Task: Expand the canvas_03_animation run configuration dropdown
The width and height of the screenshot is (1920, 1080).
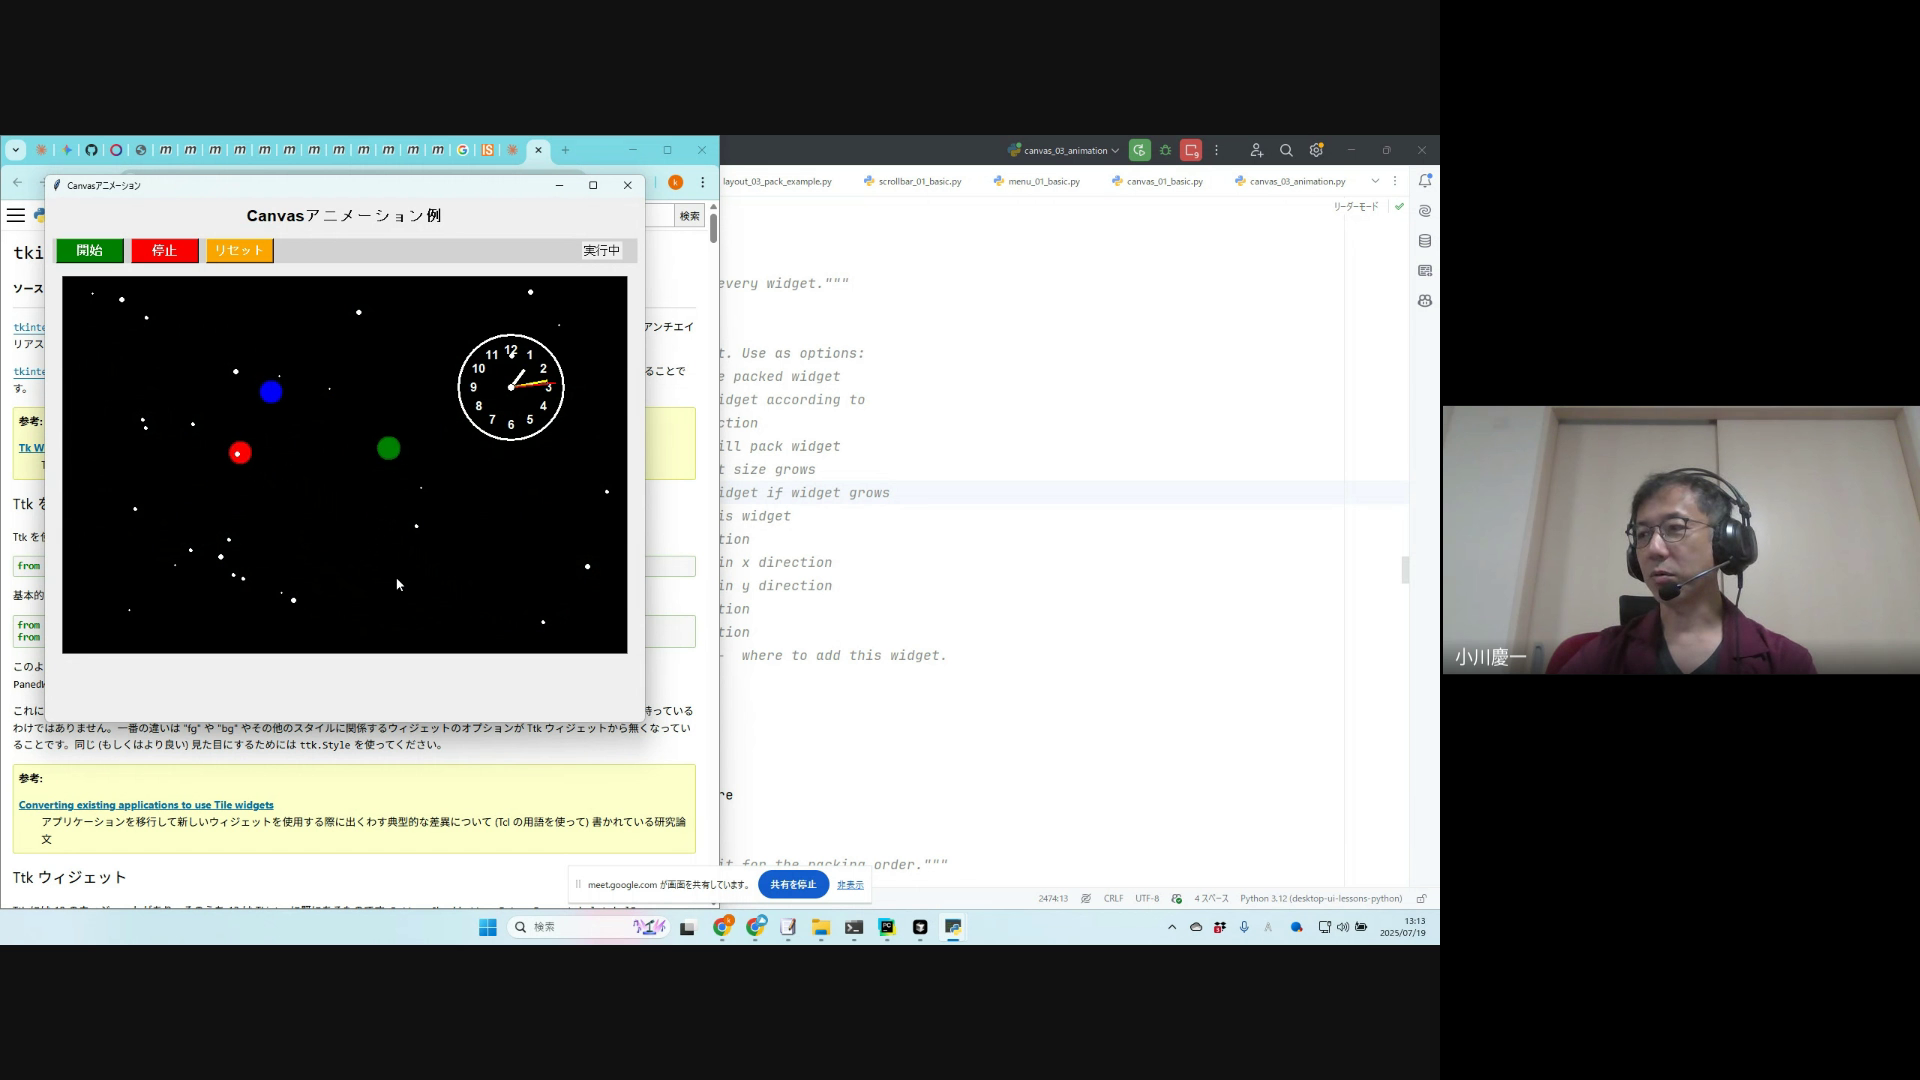Action: pos(1114,151)
